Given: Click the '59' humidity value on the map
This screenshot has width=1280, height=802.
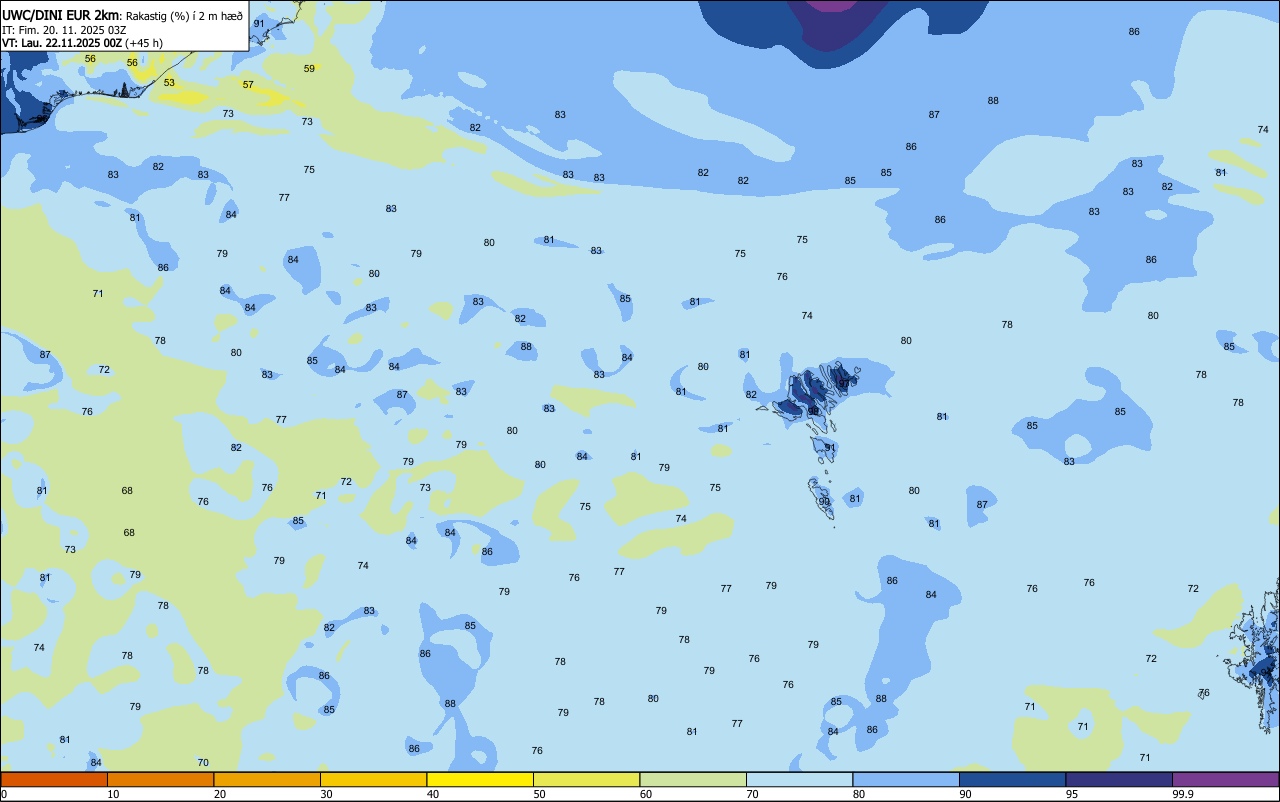Looking at the screenshot, I should 309,69.
